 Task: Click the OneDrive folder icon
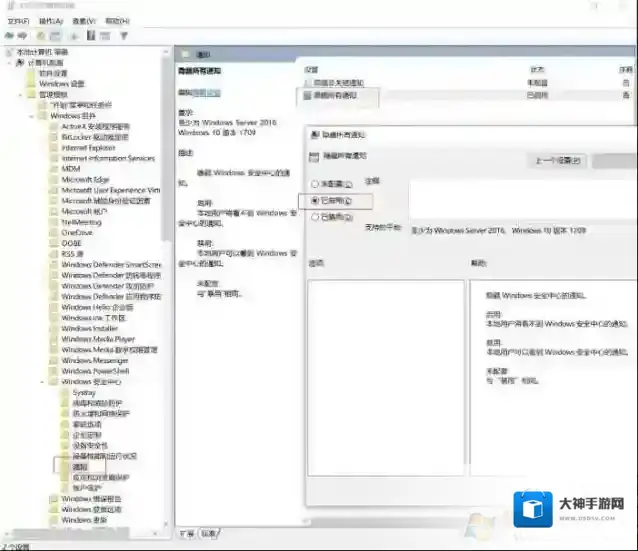coord(54,233)
